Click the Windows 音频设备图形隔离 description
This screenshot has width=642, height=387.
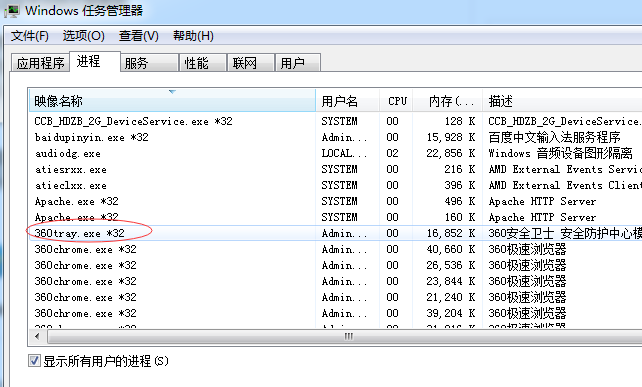pos(561,153)
